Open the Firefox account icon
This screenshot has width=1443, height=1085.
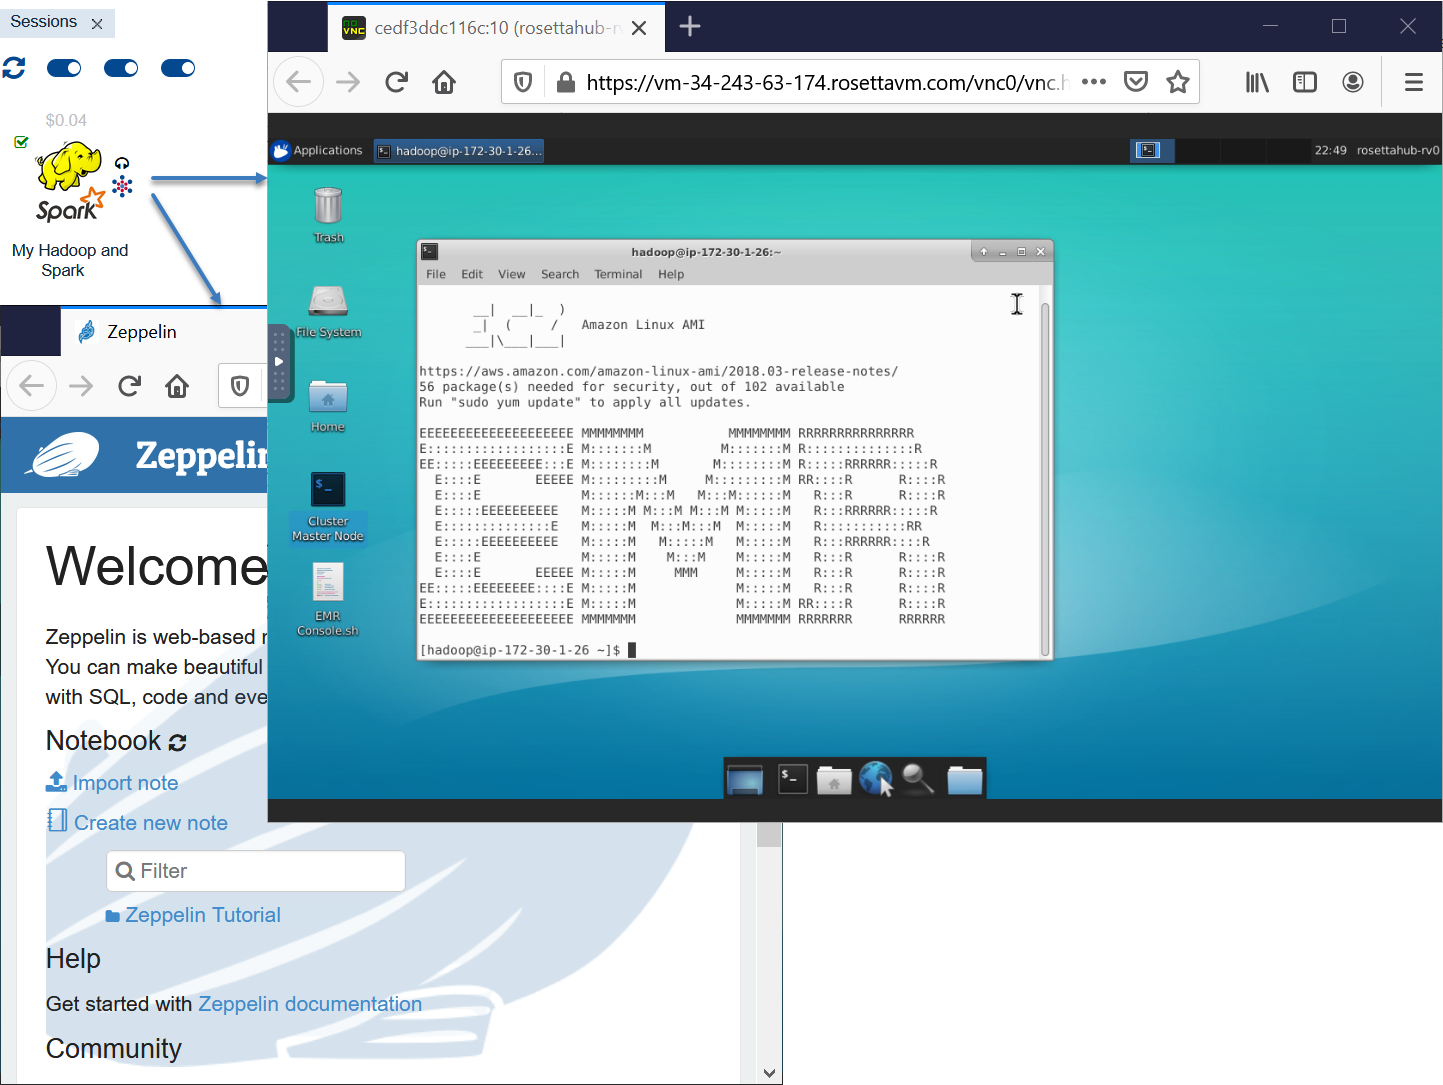[x=1353, y=82]
